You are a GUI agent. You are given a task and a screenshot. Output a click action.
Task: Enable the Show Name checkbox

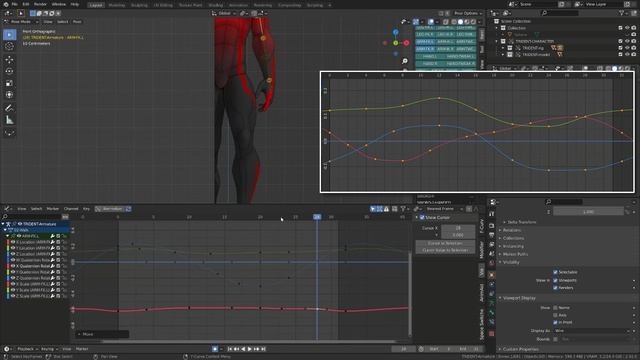pyautogui.click(x=555, y=307)
